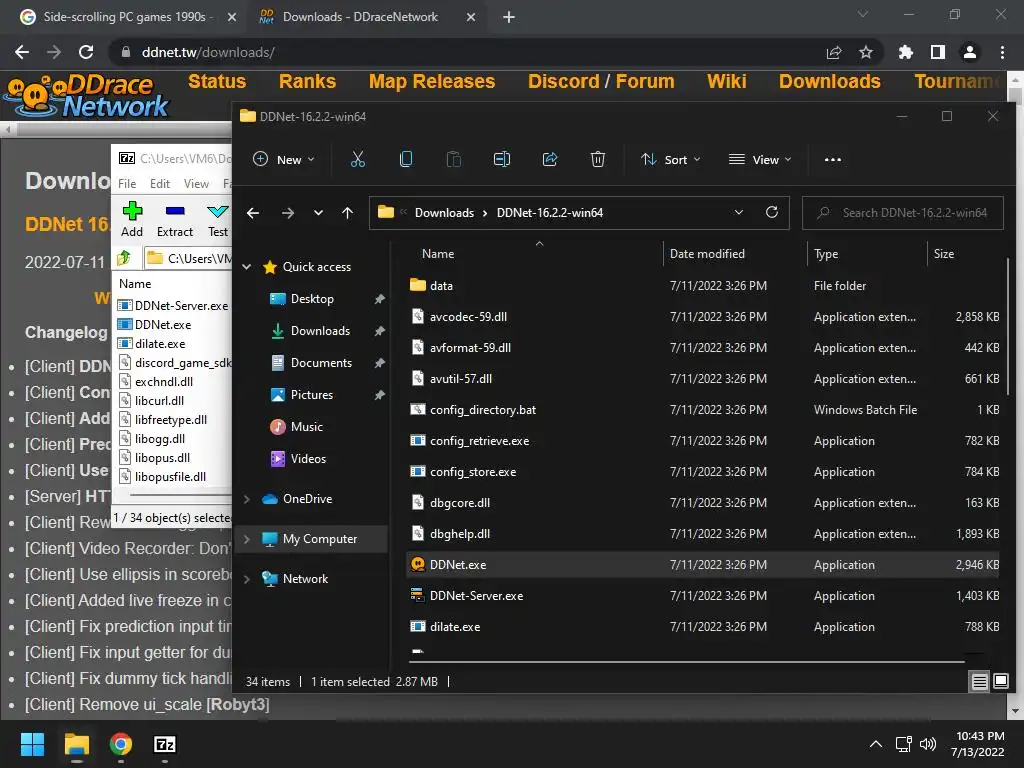Open 7-Zip View menu
The width and height of the screenshot is (1024, 768).
[x=196, y=184]
